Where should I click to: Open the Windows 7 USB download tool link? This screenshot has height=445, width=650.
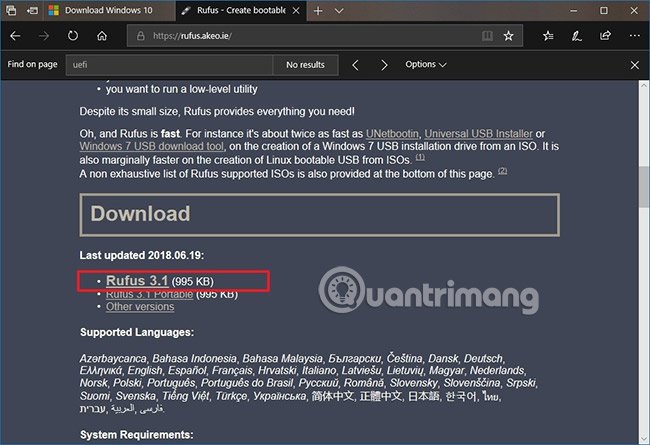coord(152,146)
